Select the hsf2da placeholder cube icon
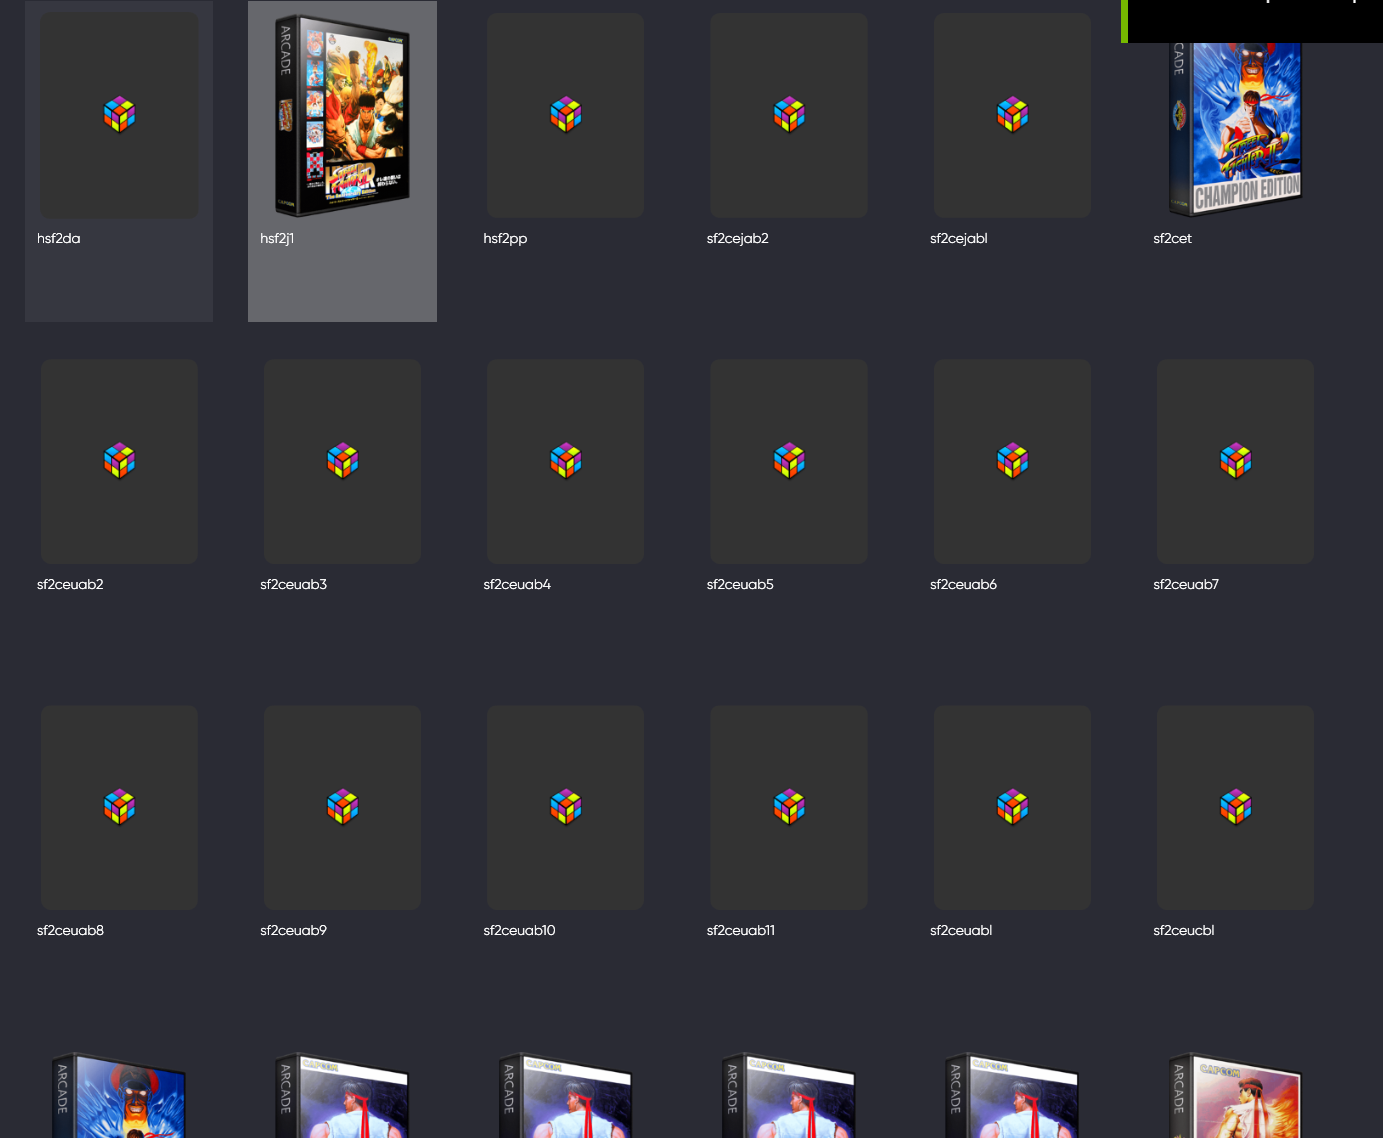The image size is (1383, 1138). pos(119,115)
